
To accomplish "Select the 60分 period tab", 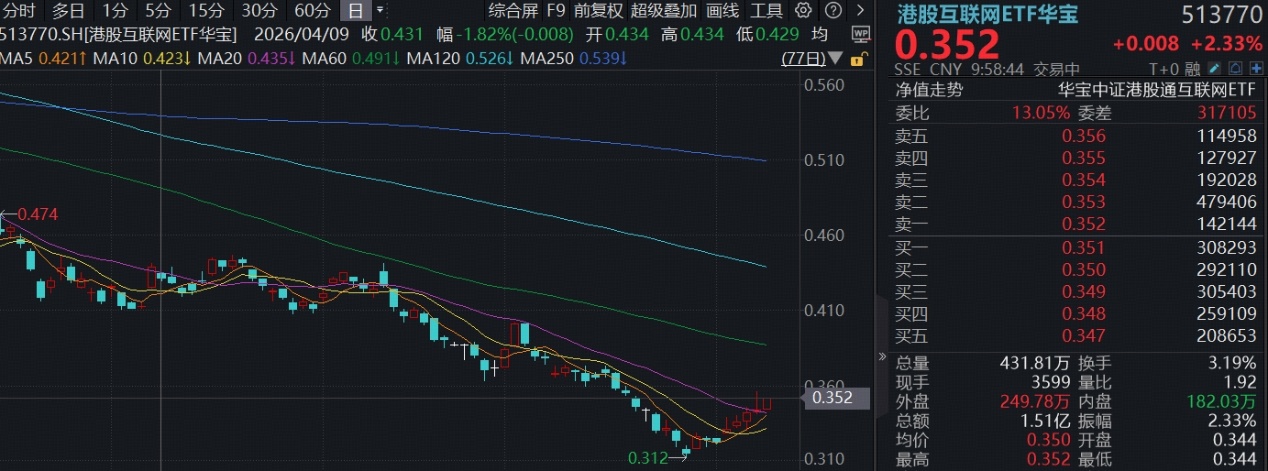I will click(312, 11).
